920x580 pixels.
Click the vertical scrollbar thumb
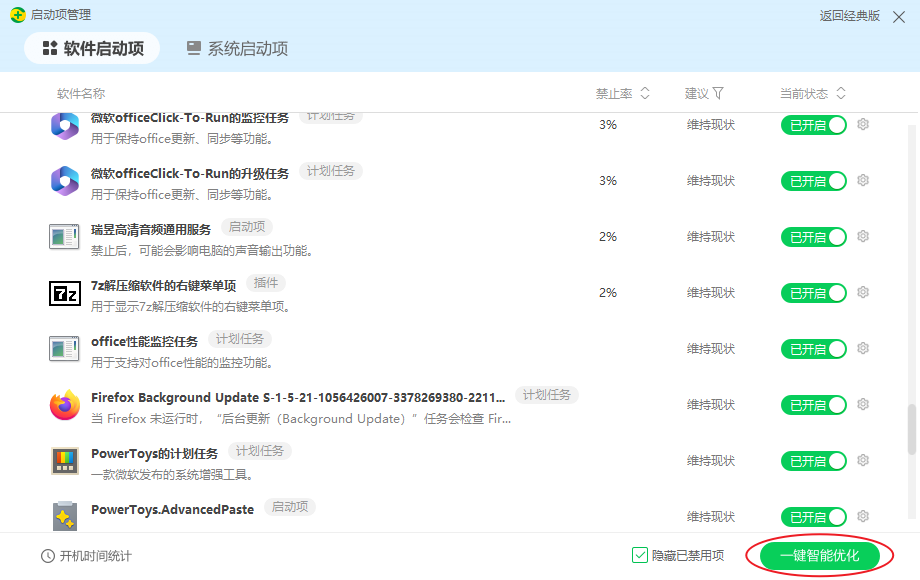tap(911, 428)
